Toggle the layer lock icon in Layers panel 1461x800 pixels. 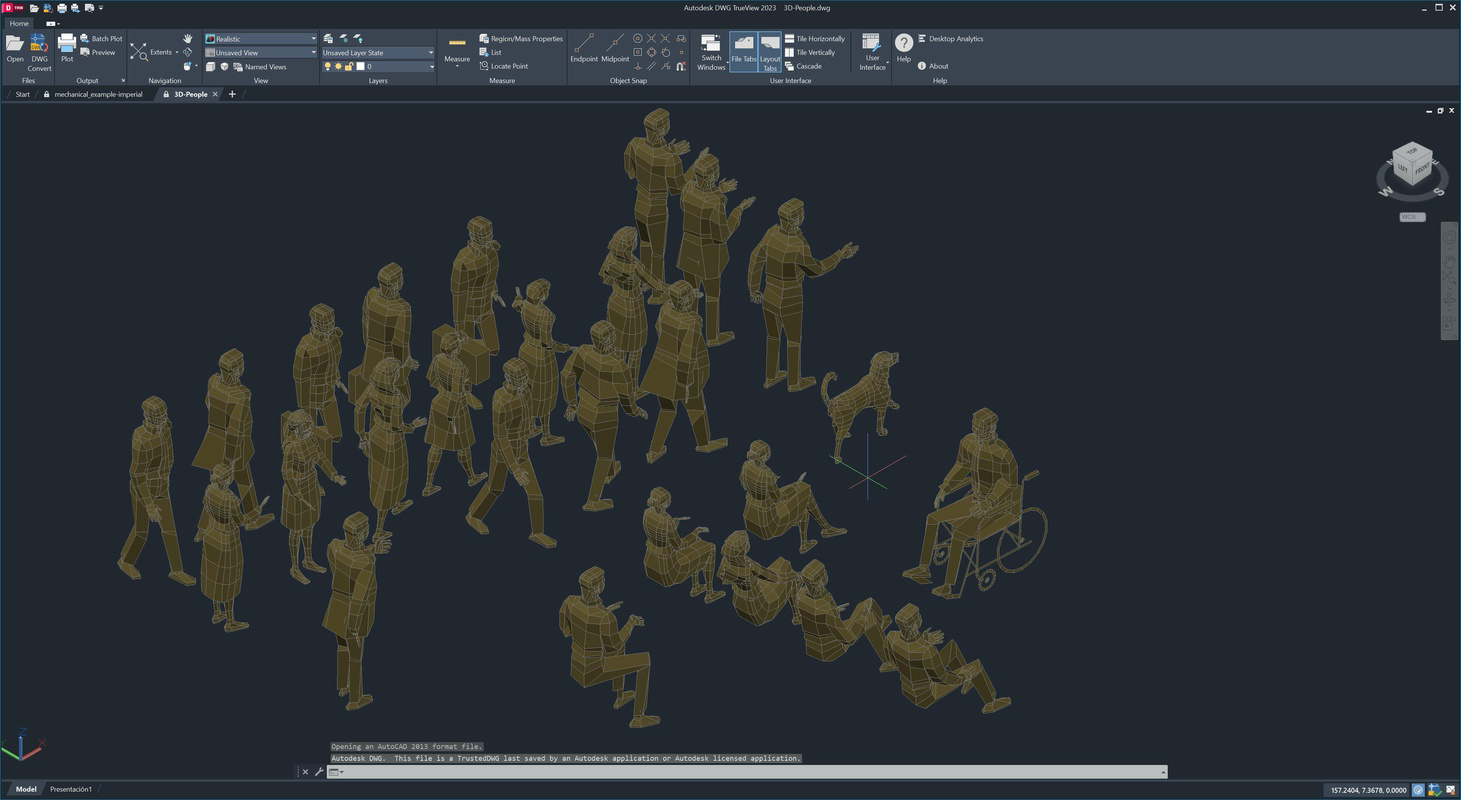pos(349,66)
